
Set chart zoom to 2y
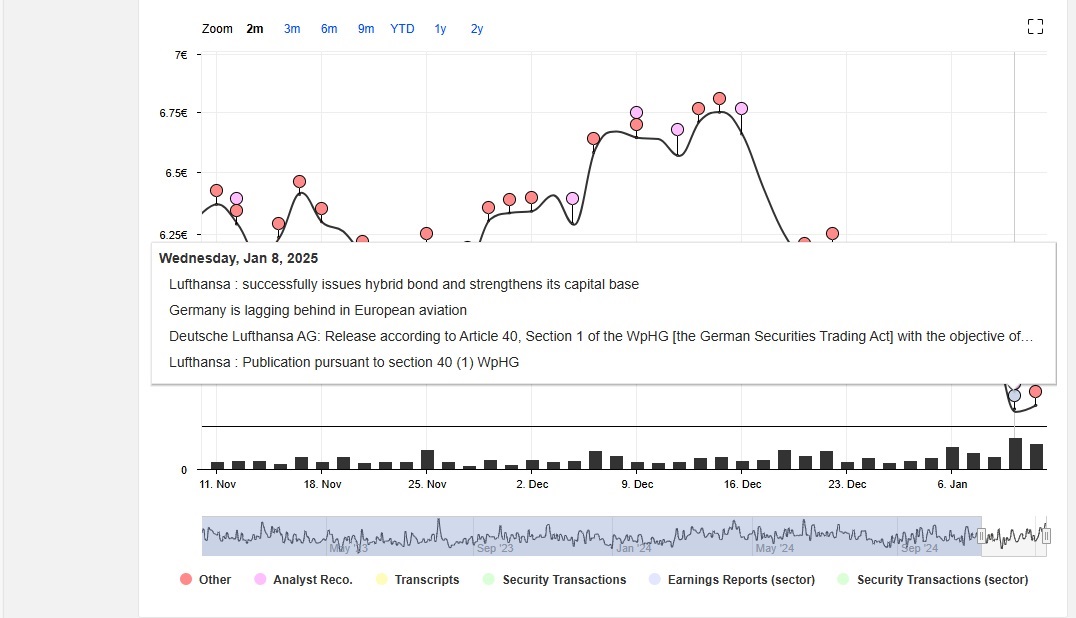coord(477,29)
